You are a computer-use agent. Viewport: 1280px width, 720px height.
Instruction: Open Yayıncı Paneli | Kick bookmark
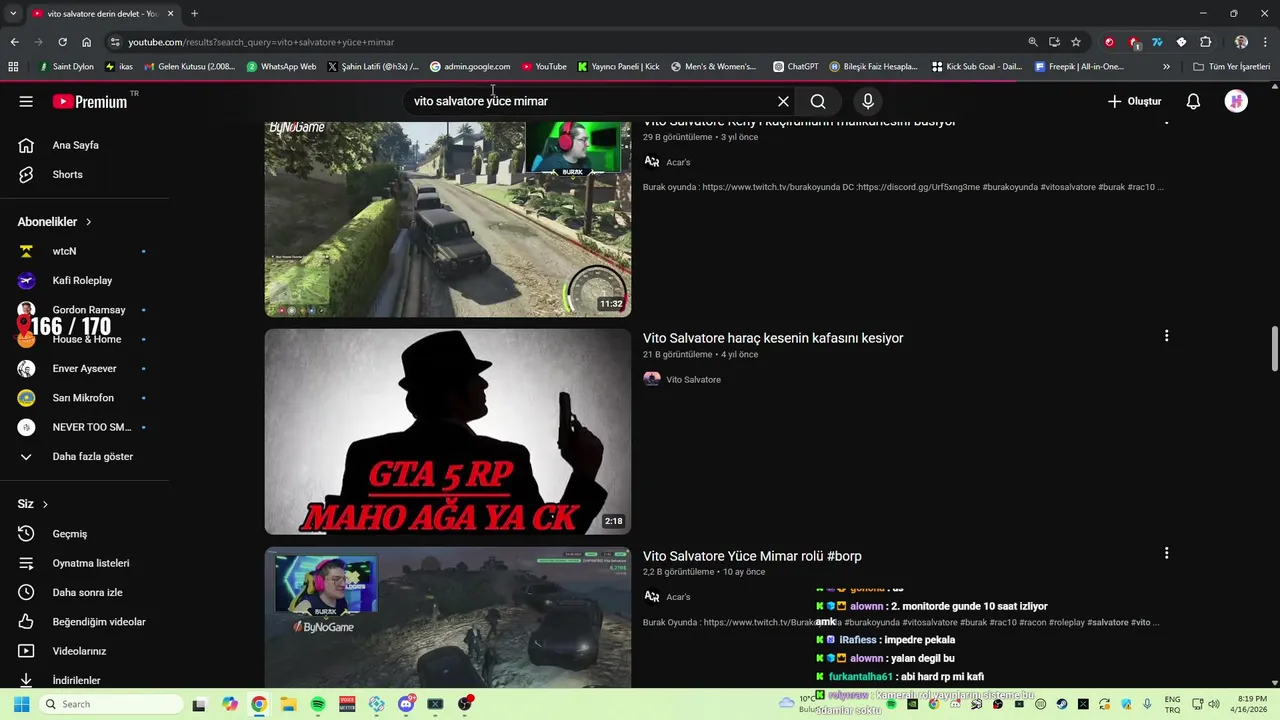(x=618, y=67)
